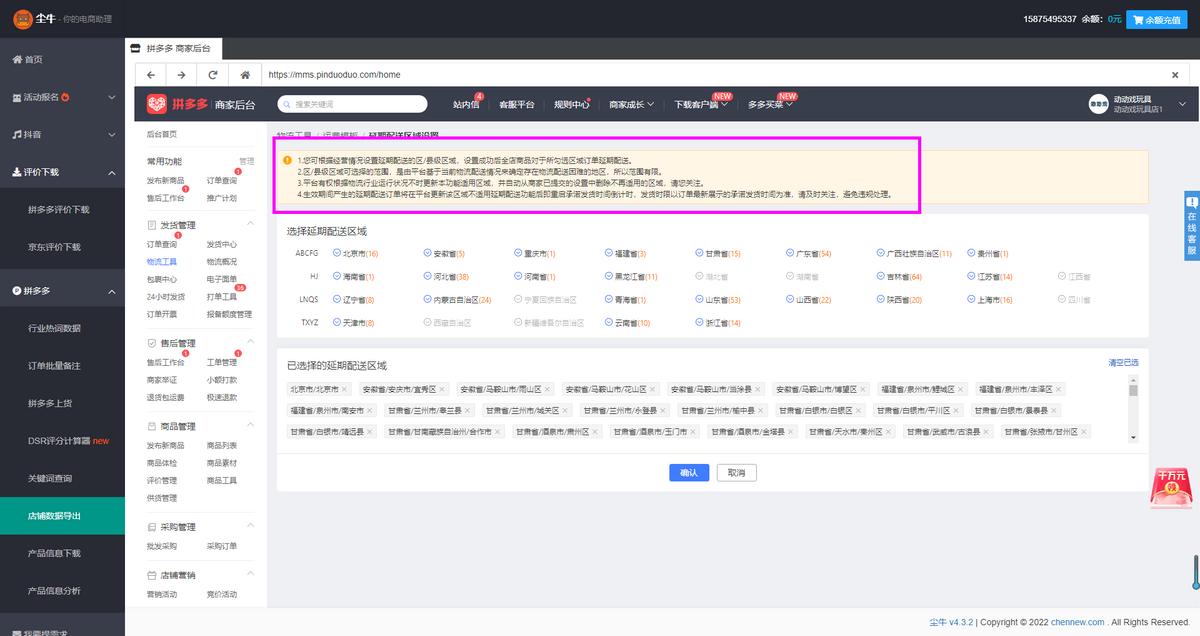
Task: Toggle the 北京市 region checkbox
Action: (x=336, y=254)
